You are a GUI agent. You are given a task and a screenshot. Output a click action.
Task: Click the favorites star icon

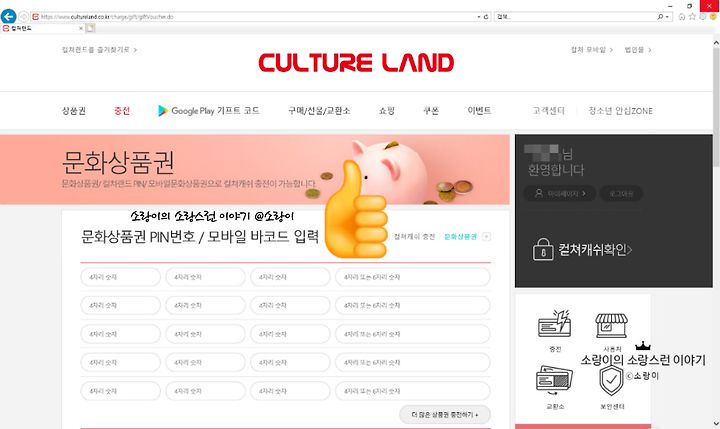(x=692, y=17)
